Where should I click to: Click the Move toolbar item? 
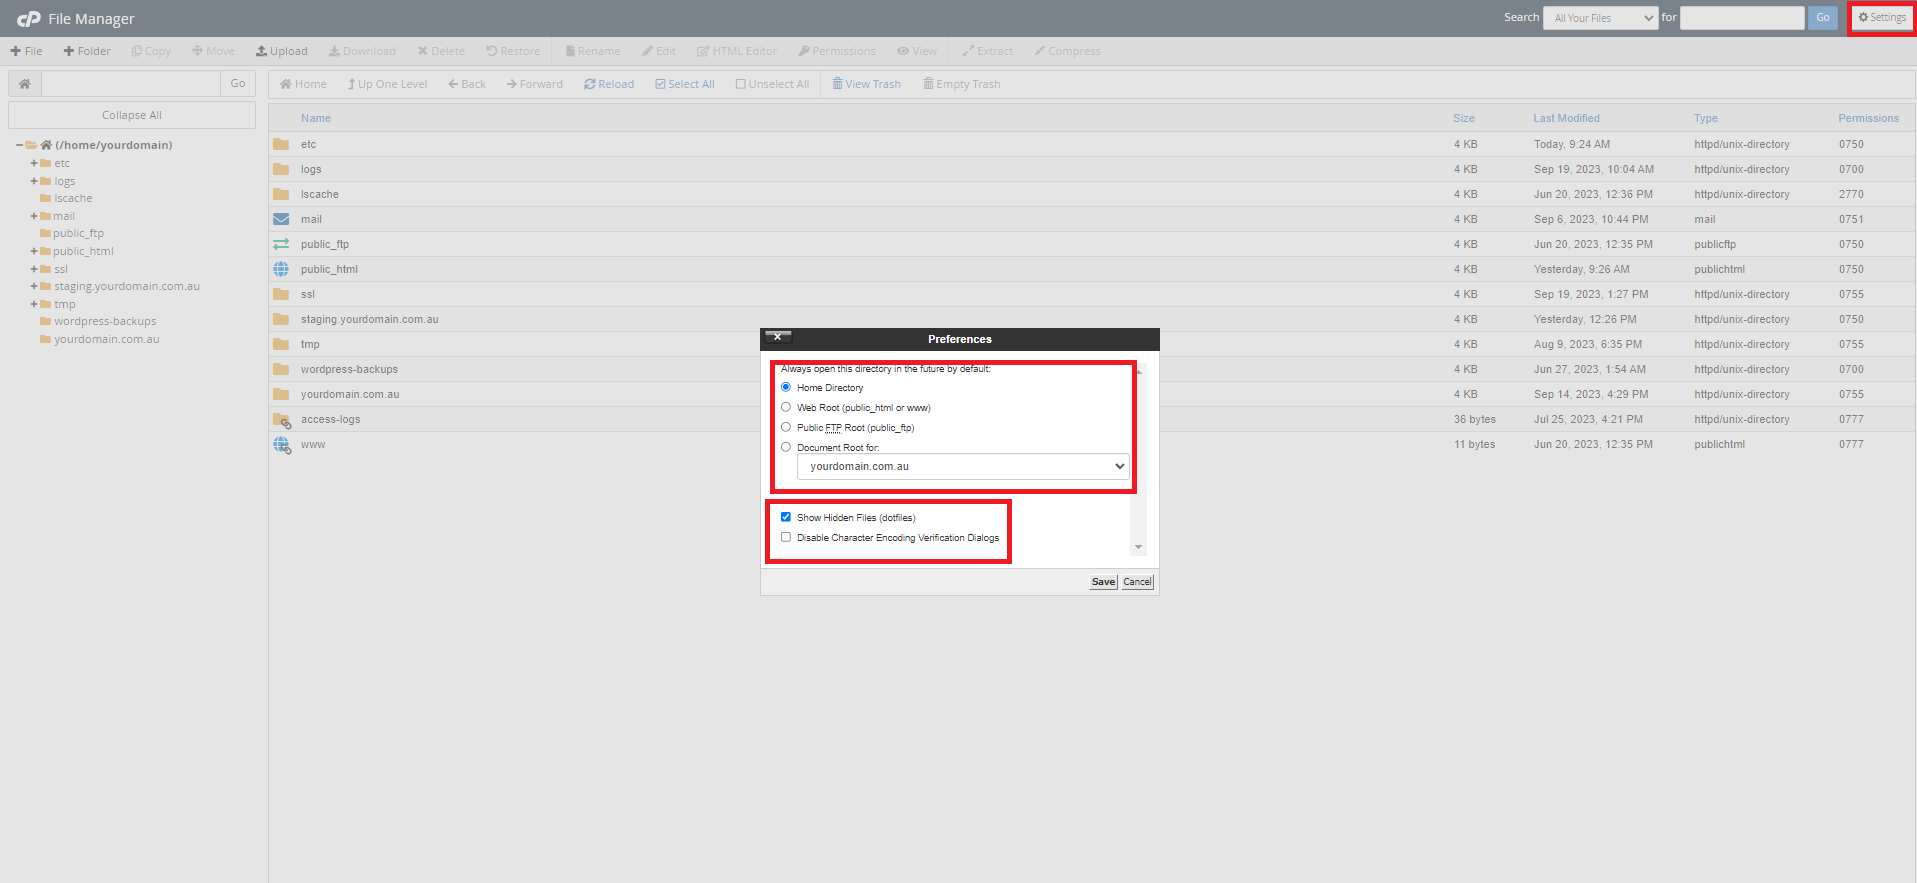[213, 51]
